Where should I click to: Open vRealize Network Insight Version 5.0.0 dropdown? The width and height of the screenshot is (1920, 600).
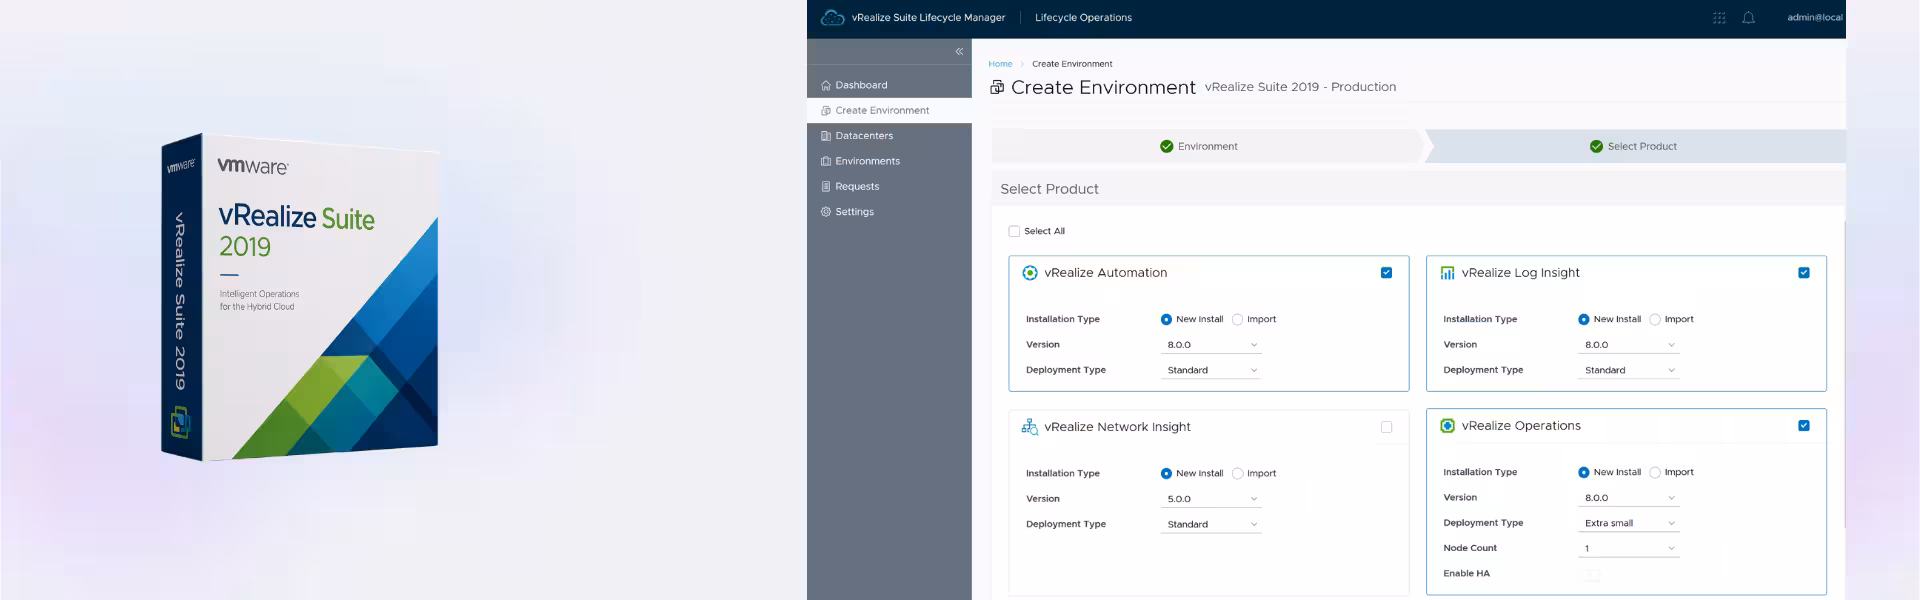tap(1211, 499)
